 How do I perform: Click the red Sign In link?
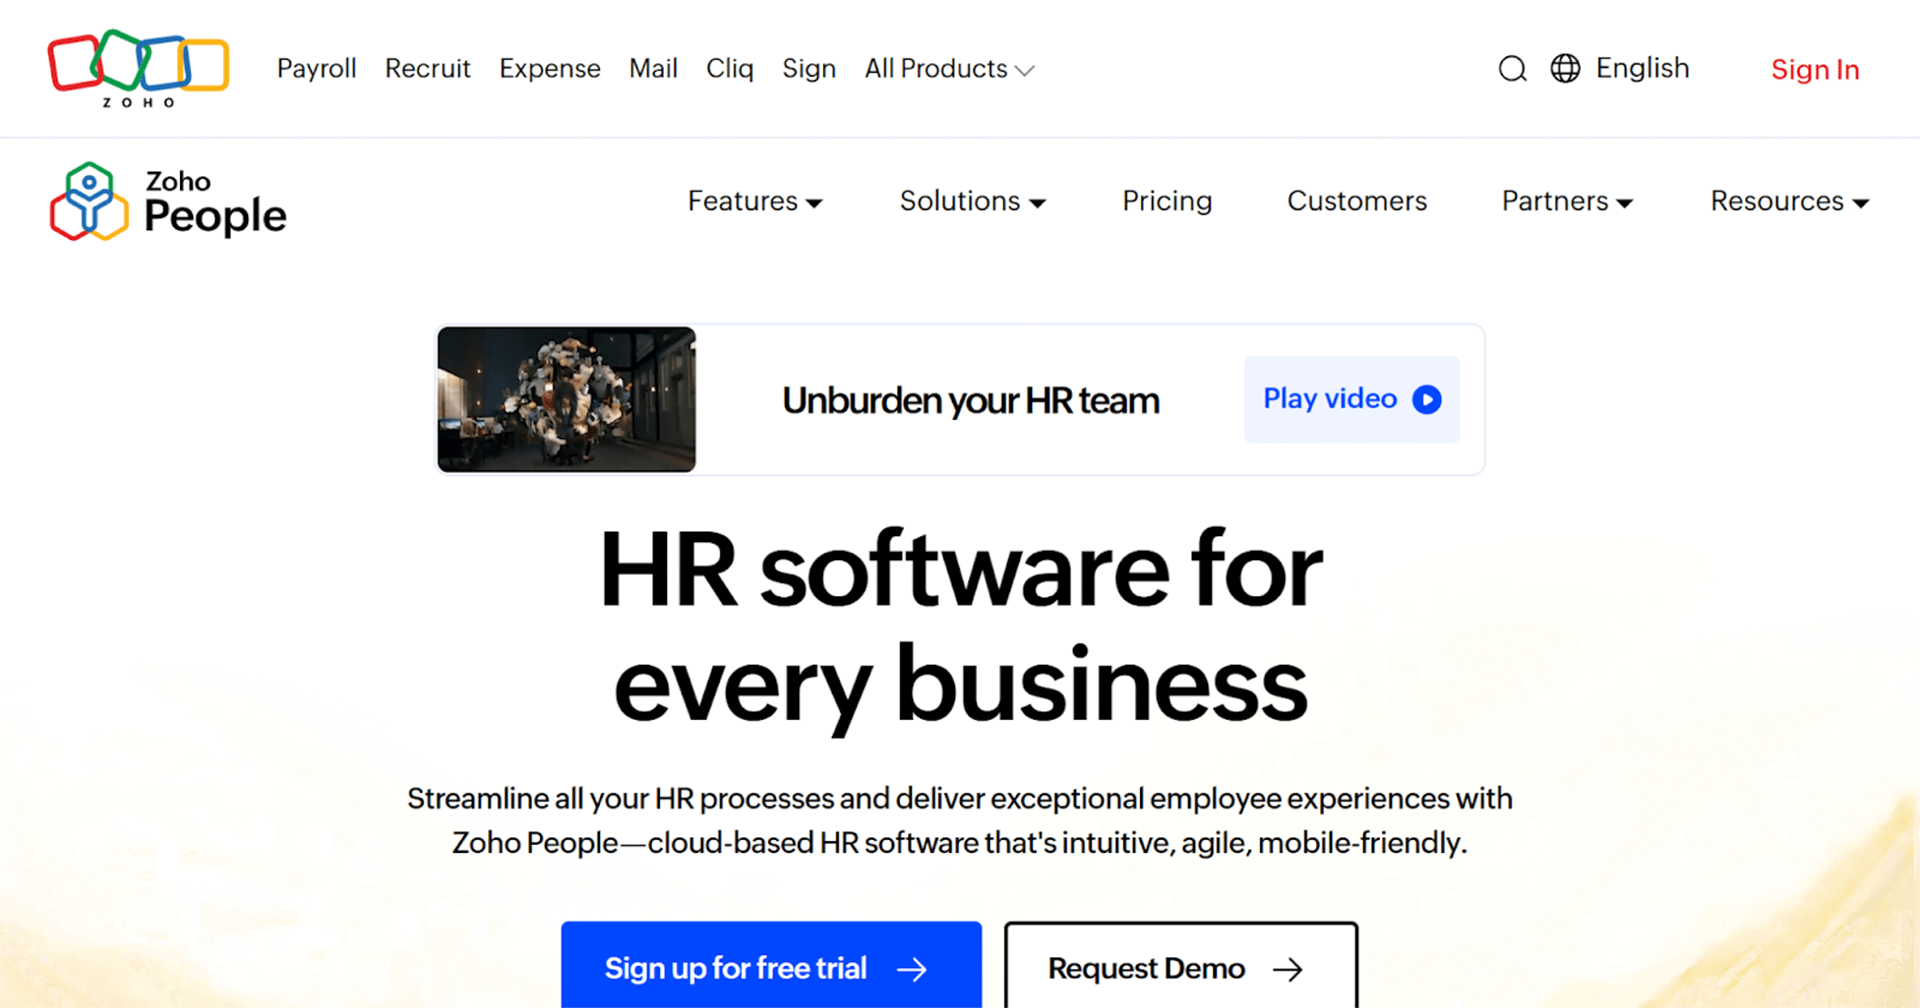pos(1815,69)
